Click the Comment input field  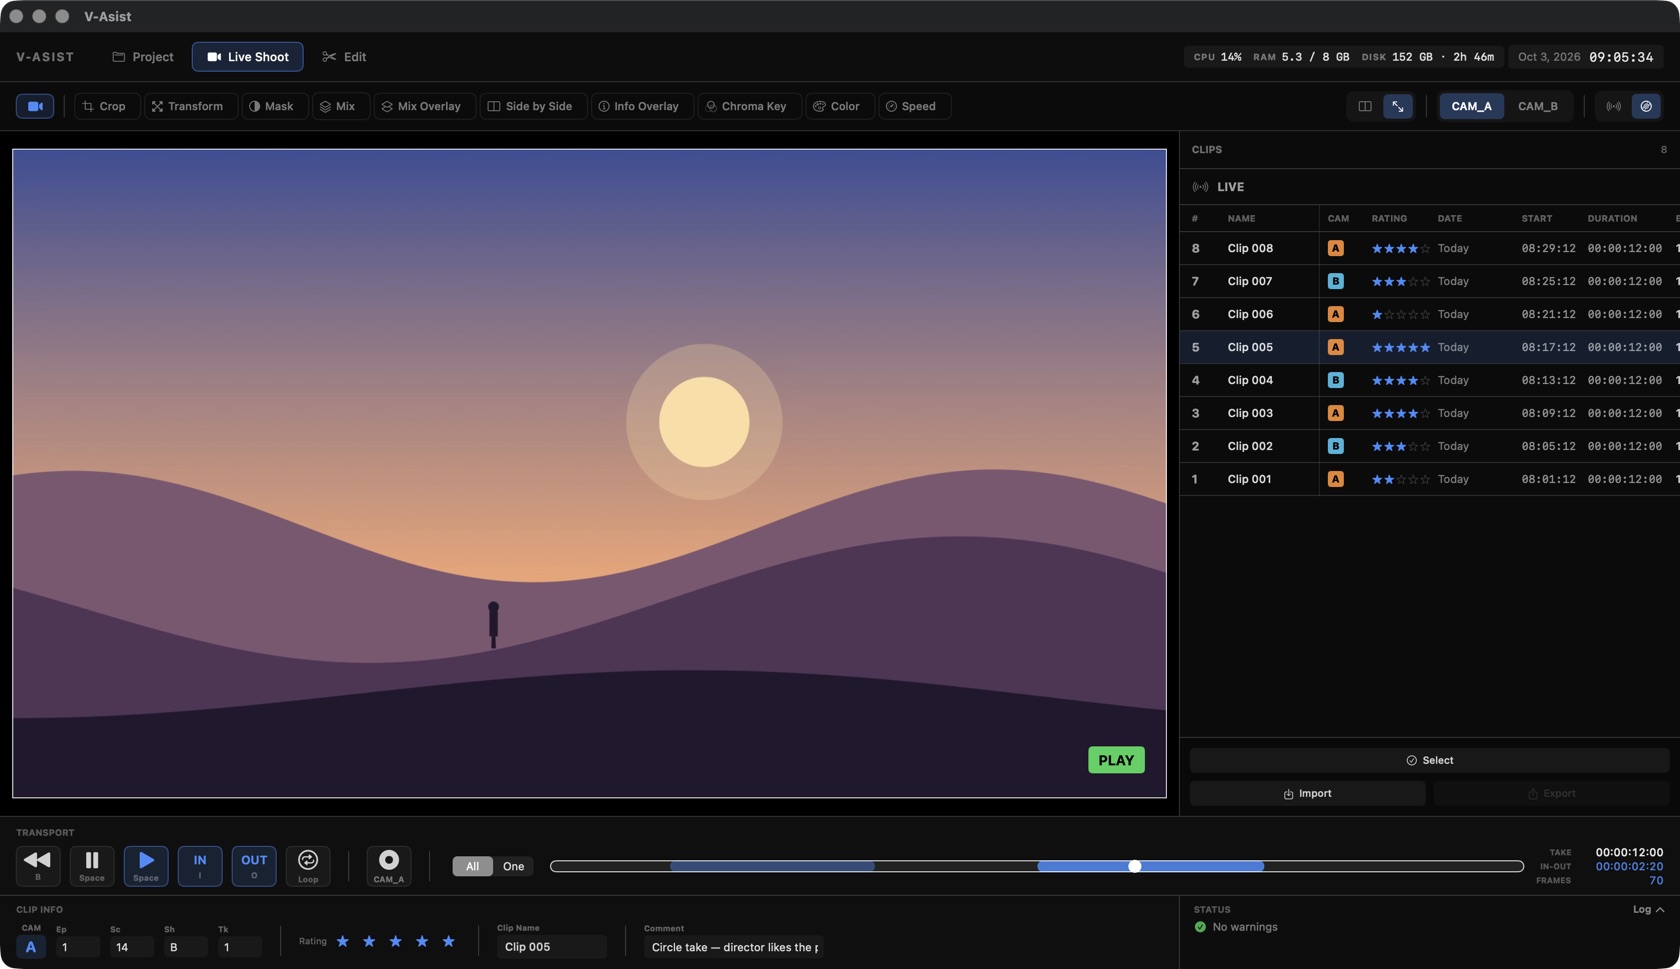[x=734, y=947]
